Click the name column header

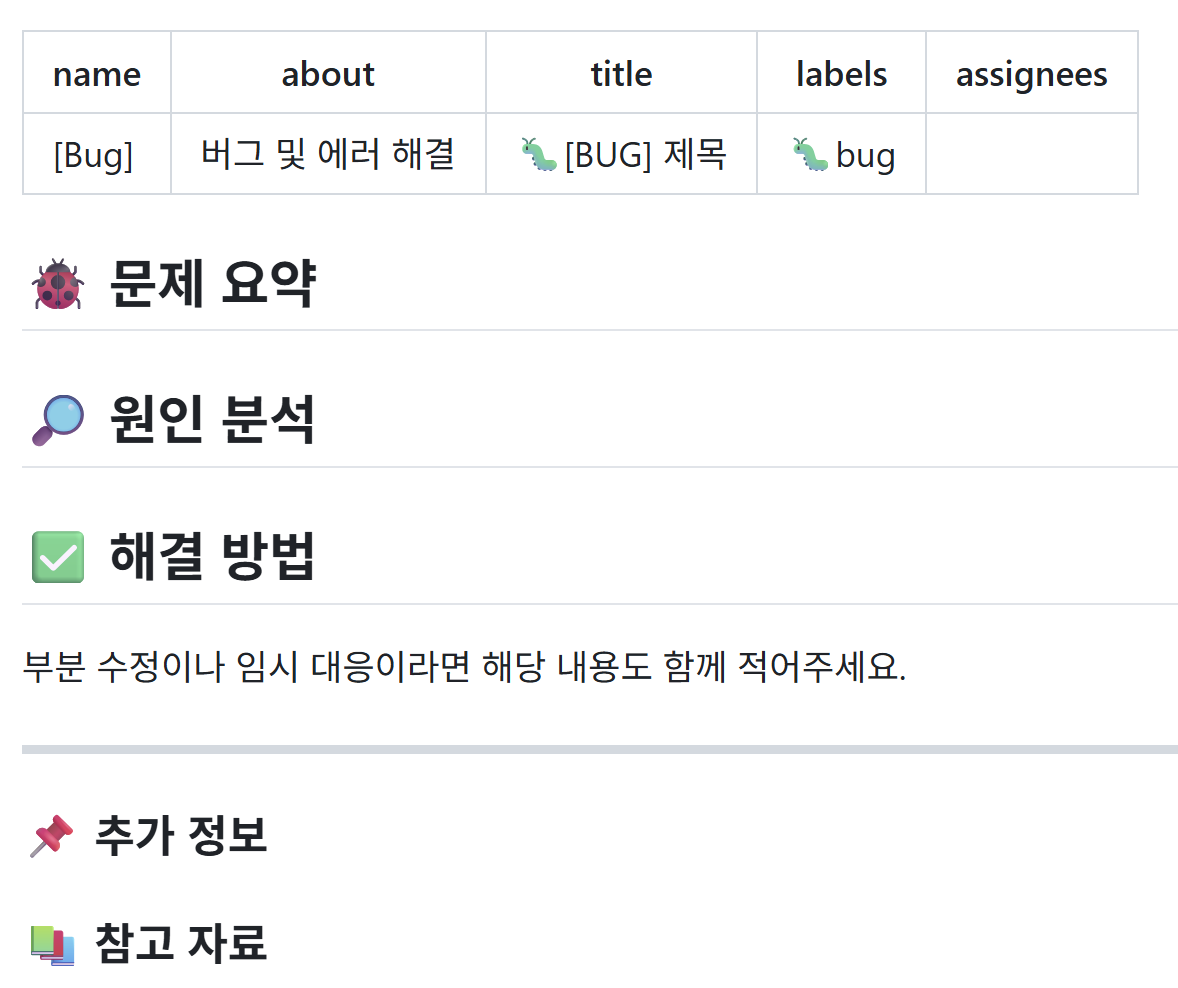point(97,73)
